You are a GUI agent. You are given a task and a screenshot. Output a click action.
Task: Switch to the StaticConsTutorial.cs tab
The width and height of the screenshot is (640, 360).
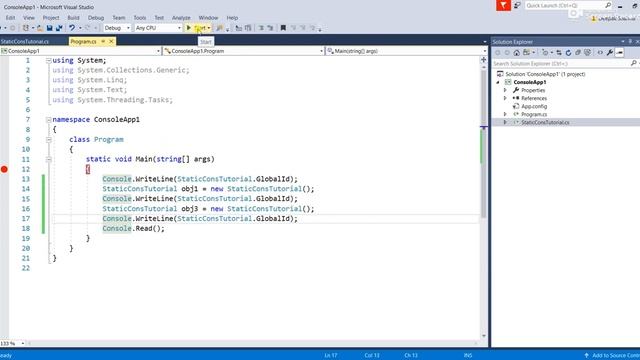pyautogui.click(x=24, y=42)
